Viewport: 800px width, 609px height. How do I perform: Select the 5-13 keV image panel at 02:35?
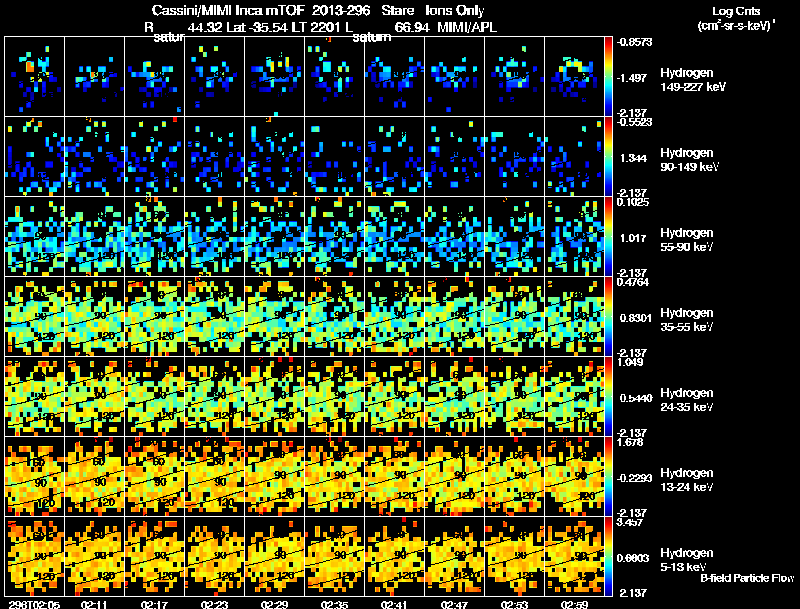point(335,557)
